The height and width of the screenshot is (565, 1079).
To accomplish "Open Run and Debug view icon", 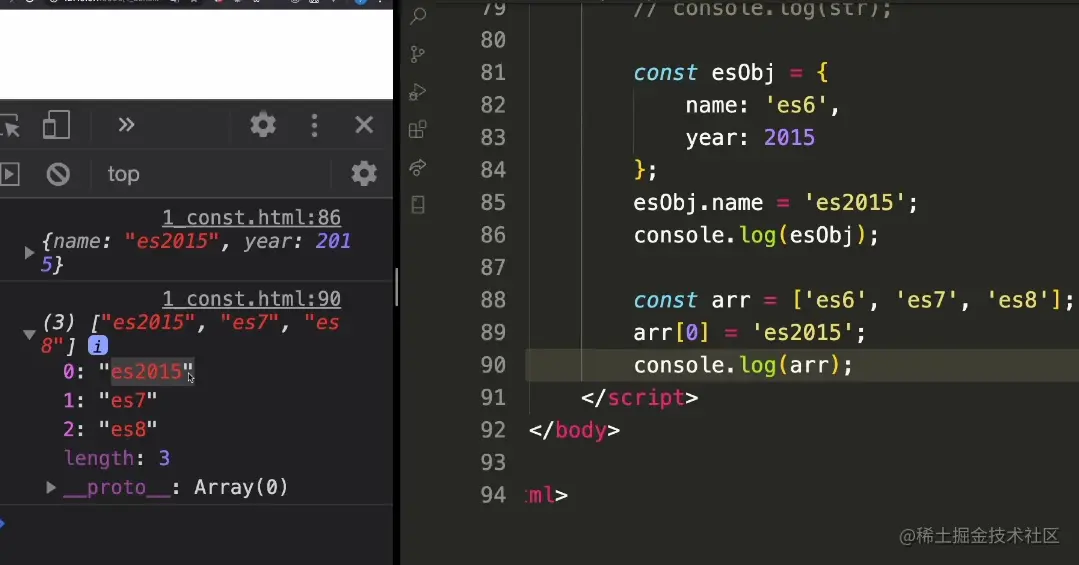I will click(418, 92).
